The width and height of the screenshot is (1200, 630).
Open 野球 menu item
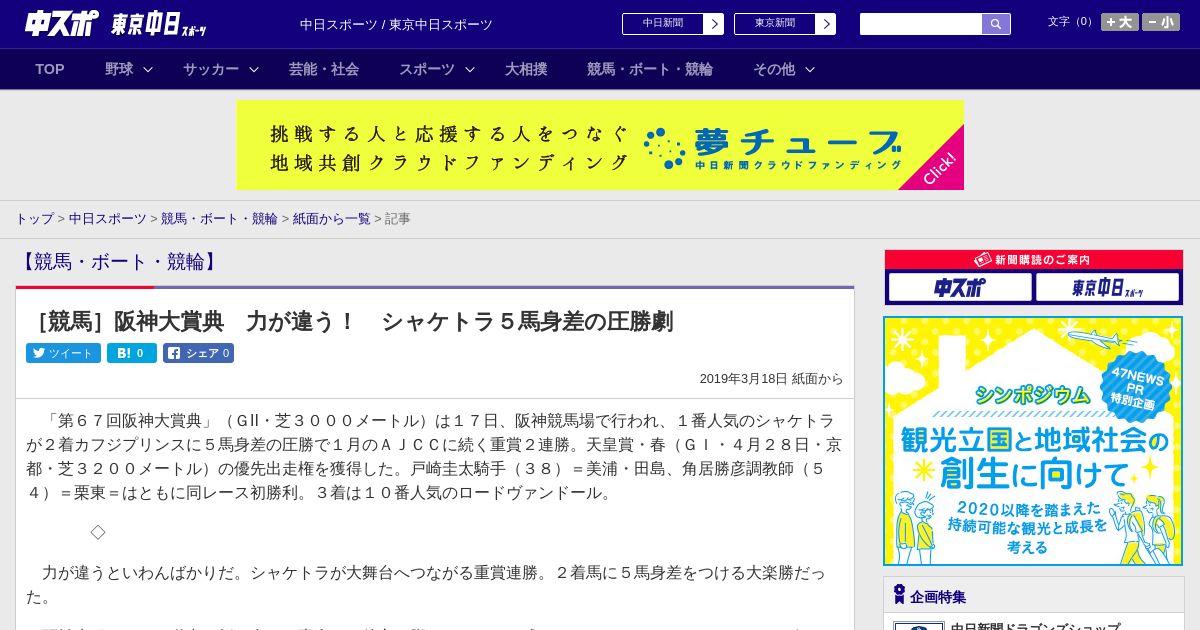pyautogui.click(x=119, y=69)
